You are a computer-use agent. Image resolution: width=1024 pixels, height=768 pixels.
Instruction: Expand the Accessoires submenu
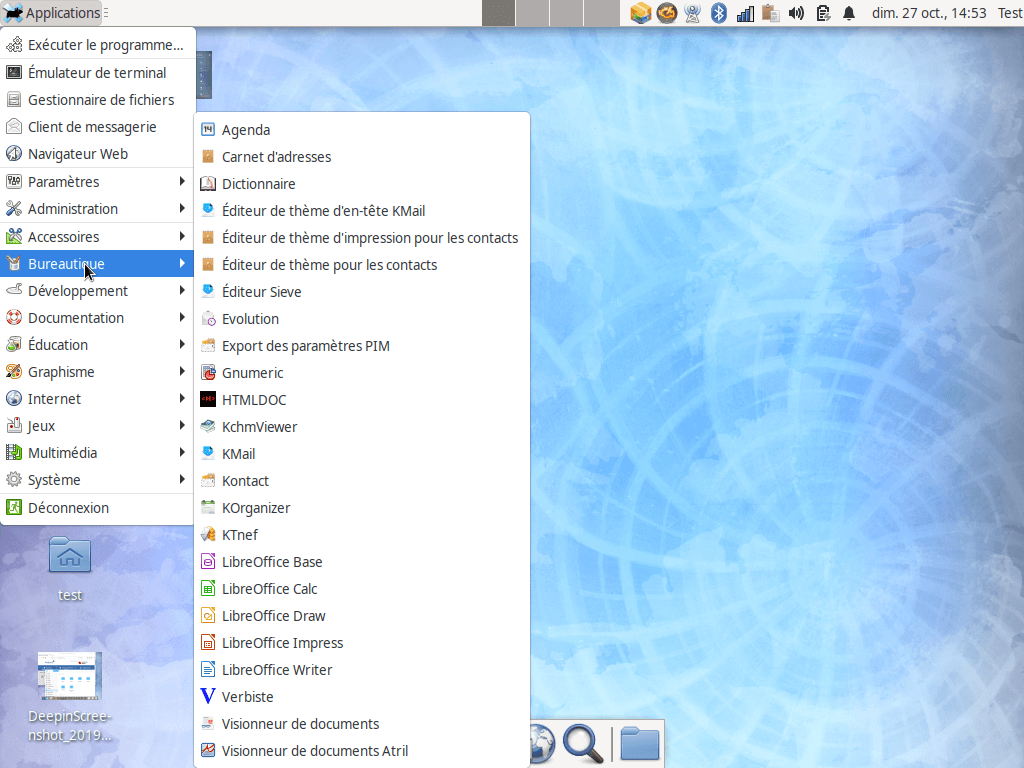[x=97, y=236]
